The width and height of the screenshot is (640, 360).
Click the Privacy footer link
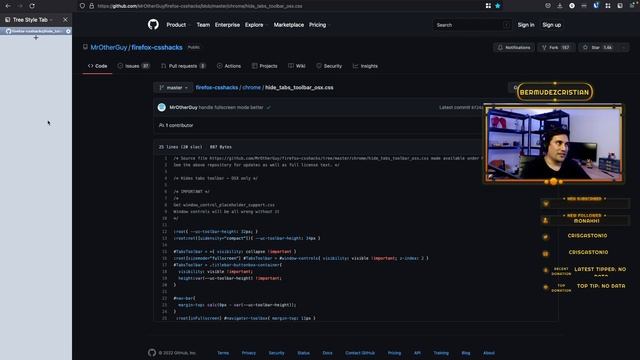(249, 353)
